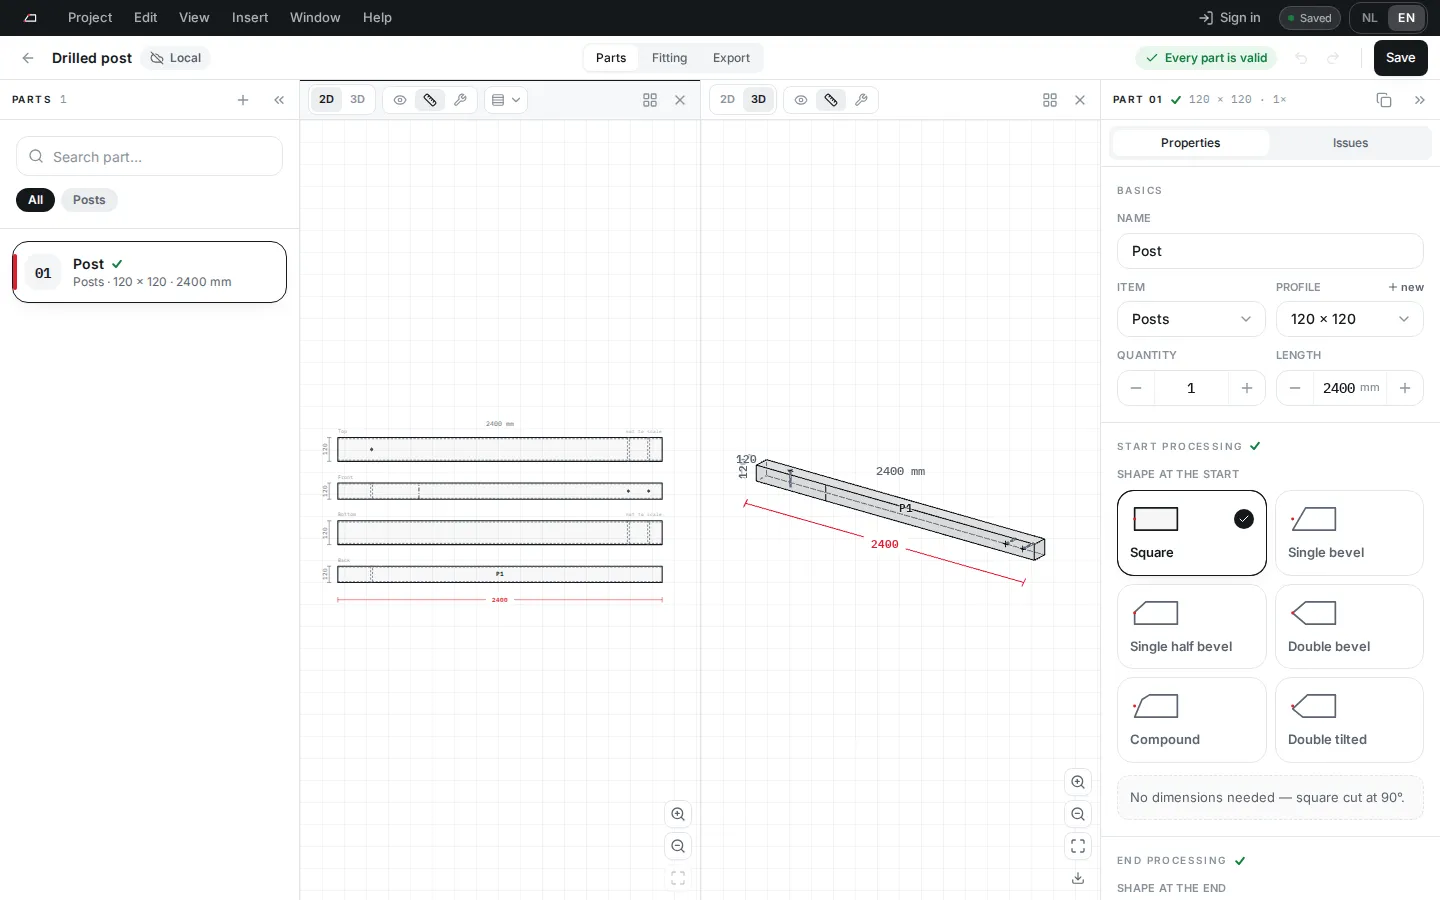Toggle the eye visibility in the 3D viewport
This screenshot has height=900, width=1440.
coord(801,100)
